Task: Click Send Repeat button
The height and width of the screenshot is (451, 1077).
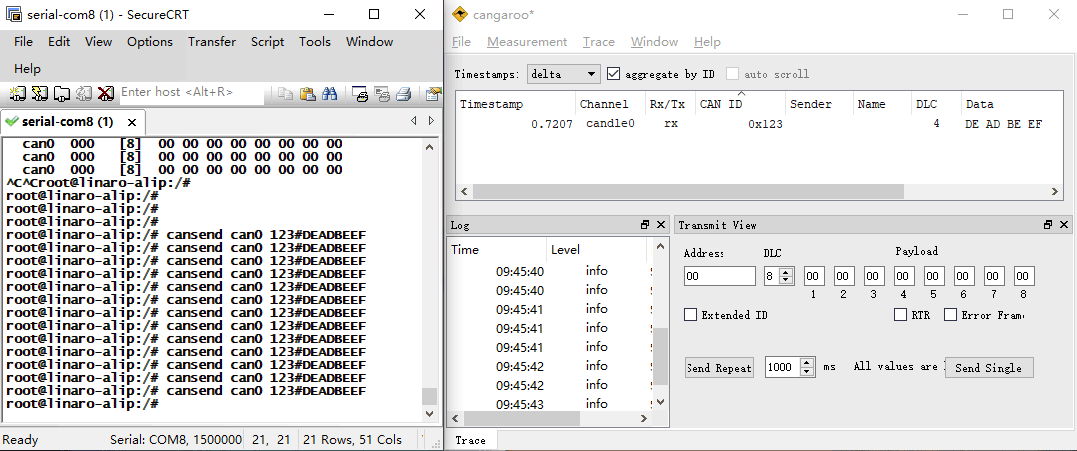Action: pos(719,368)
